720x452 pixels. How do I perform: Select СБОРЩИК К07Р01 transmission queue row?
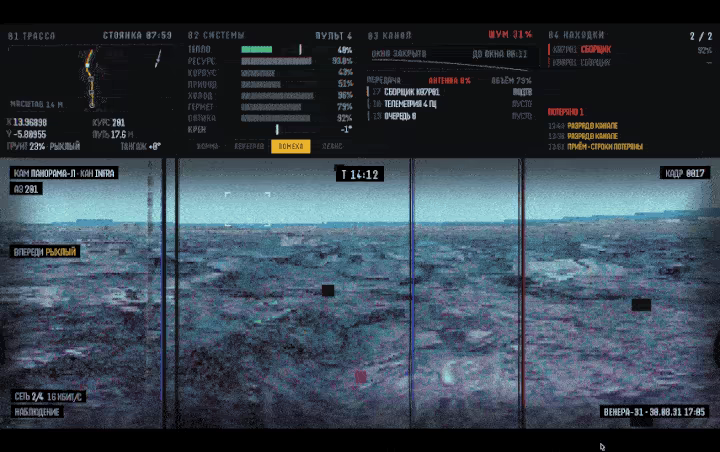pyautogui.click(x=450, y=92)
